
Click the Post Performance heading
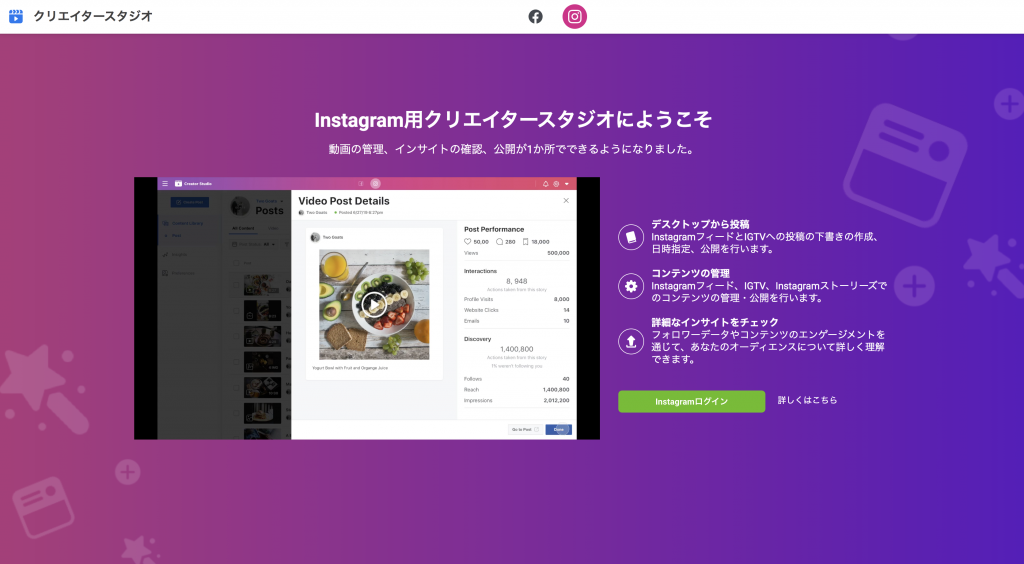(494, 229)
